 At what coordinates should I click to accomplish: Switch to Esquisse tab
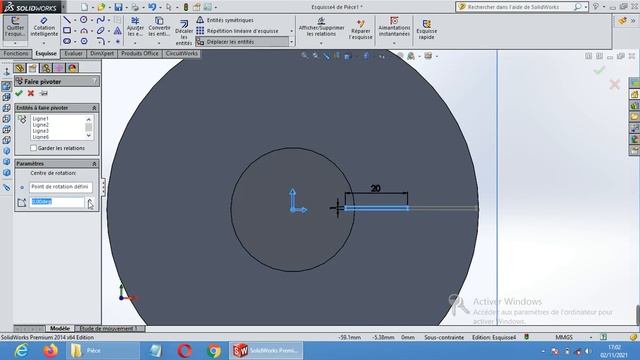tap(46, 53)
